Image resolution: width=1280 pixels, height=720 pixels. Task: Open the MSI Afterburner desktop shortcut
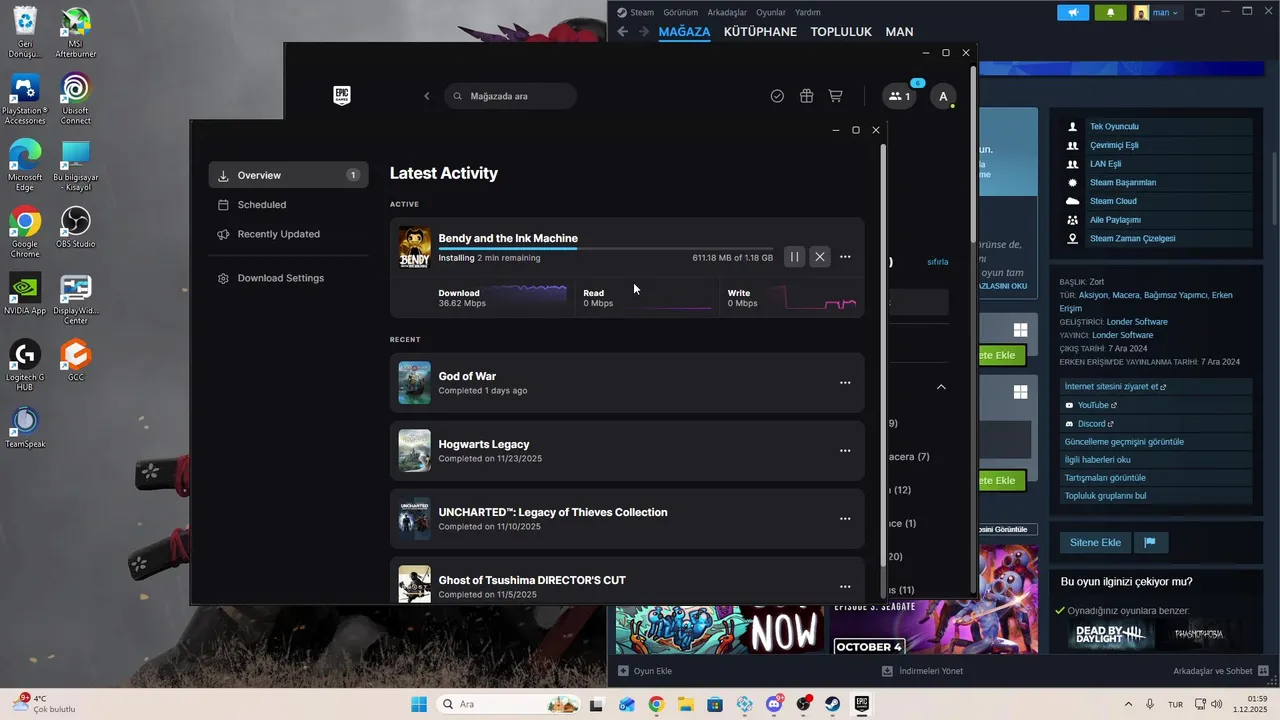[x=75, y=34]
